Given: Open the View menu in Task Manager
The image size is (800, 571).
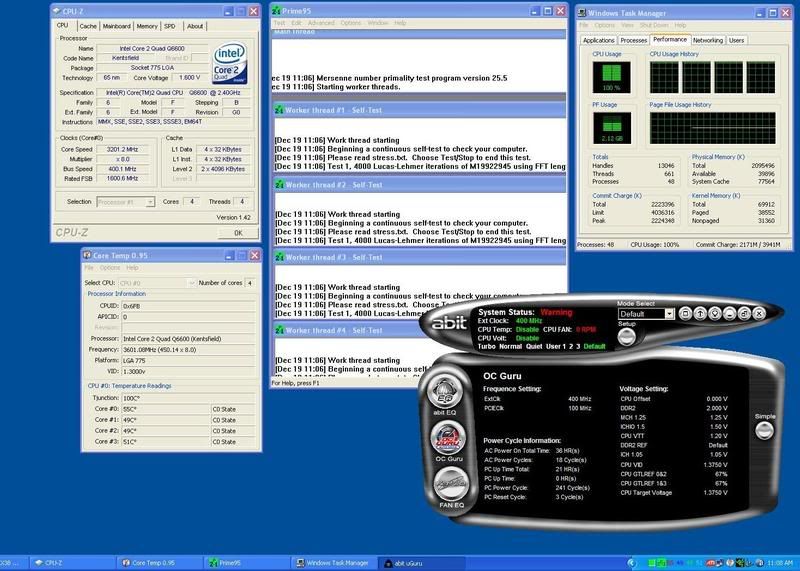Looking at the screenshot, I should 627,25.
